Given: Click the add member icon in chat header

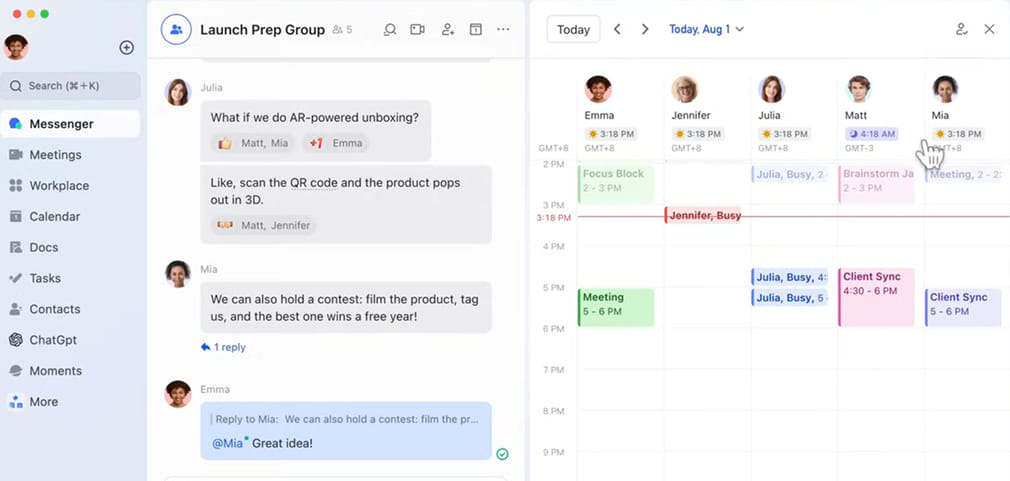Looking at the screenshot, I should click(447, 30).
